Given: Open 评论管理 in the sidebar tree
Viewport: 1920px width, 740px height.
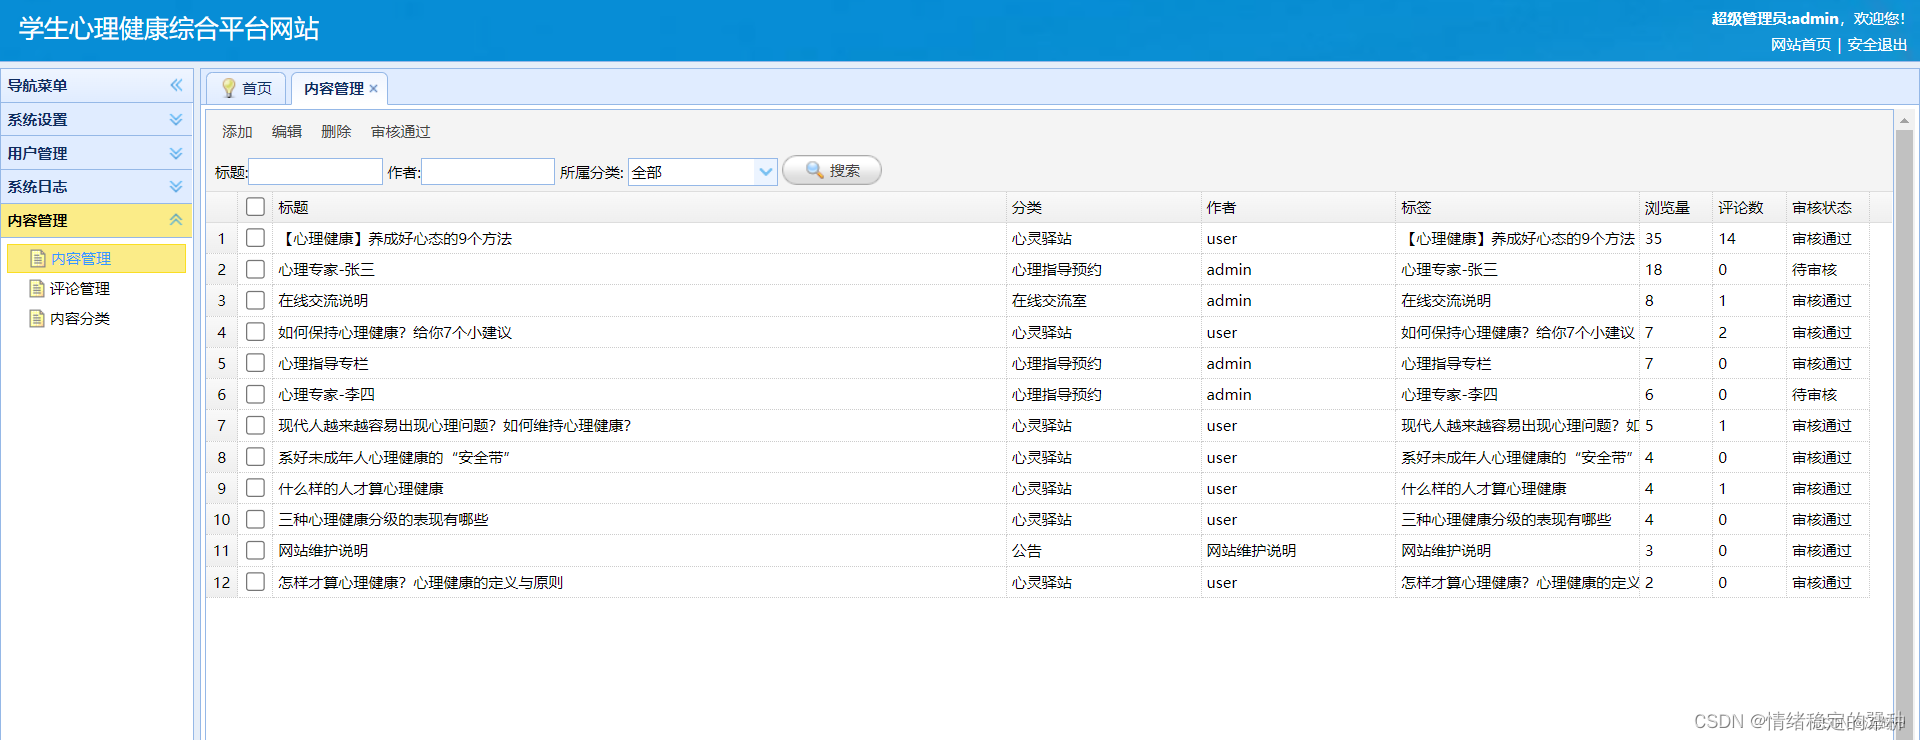Looking at the screenshot, I should (80, 288).
